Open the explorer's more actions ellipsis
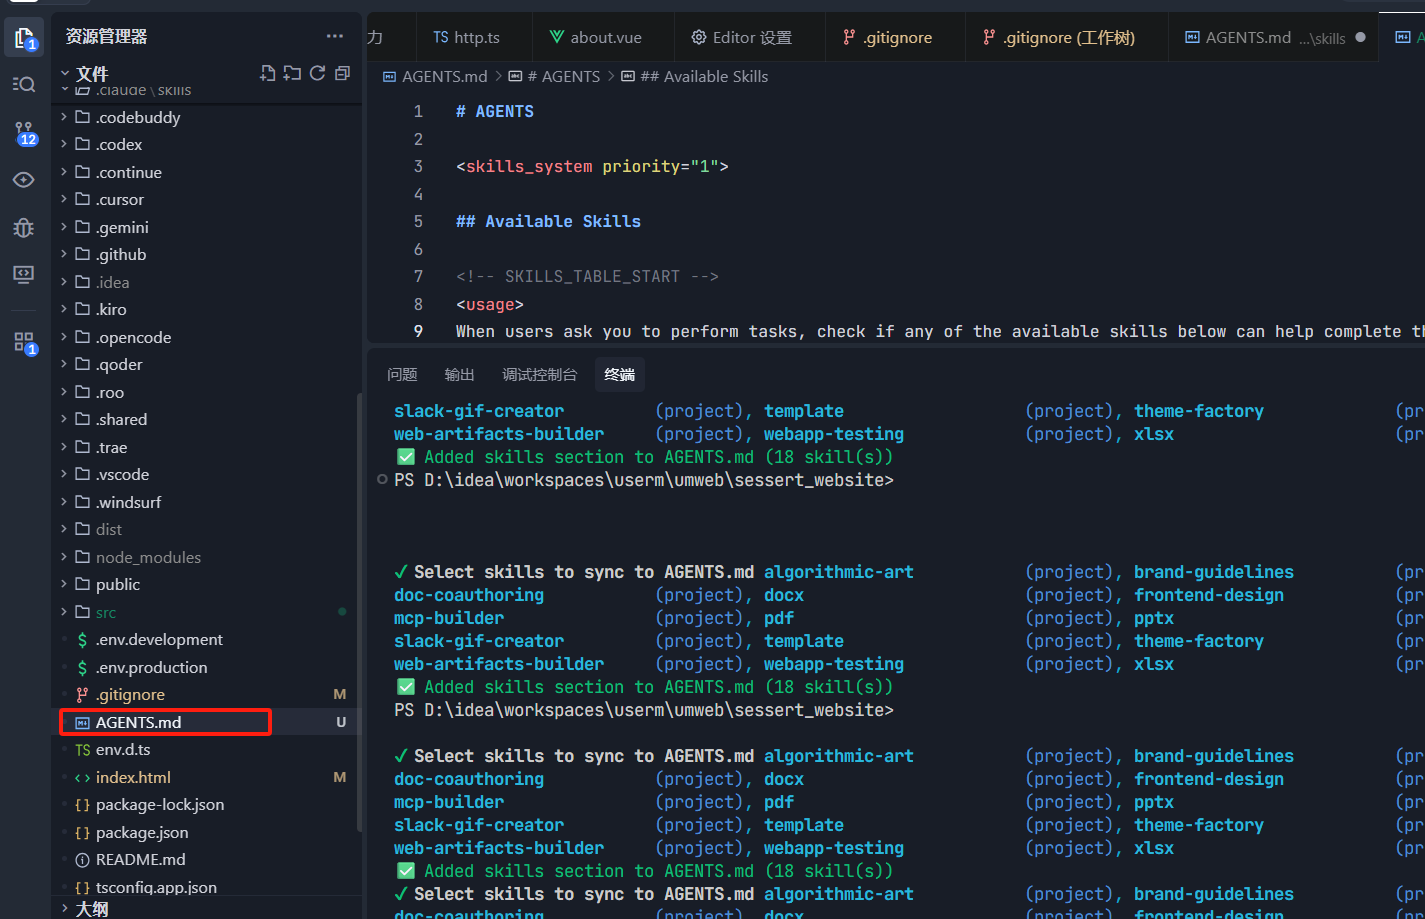1425x919 pixels. [334, 36]
